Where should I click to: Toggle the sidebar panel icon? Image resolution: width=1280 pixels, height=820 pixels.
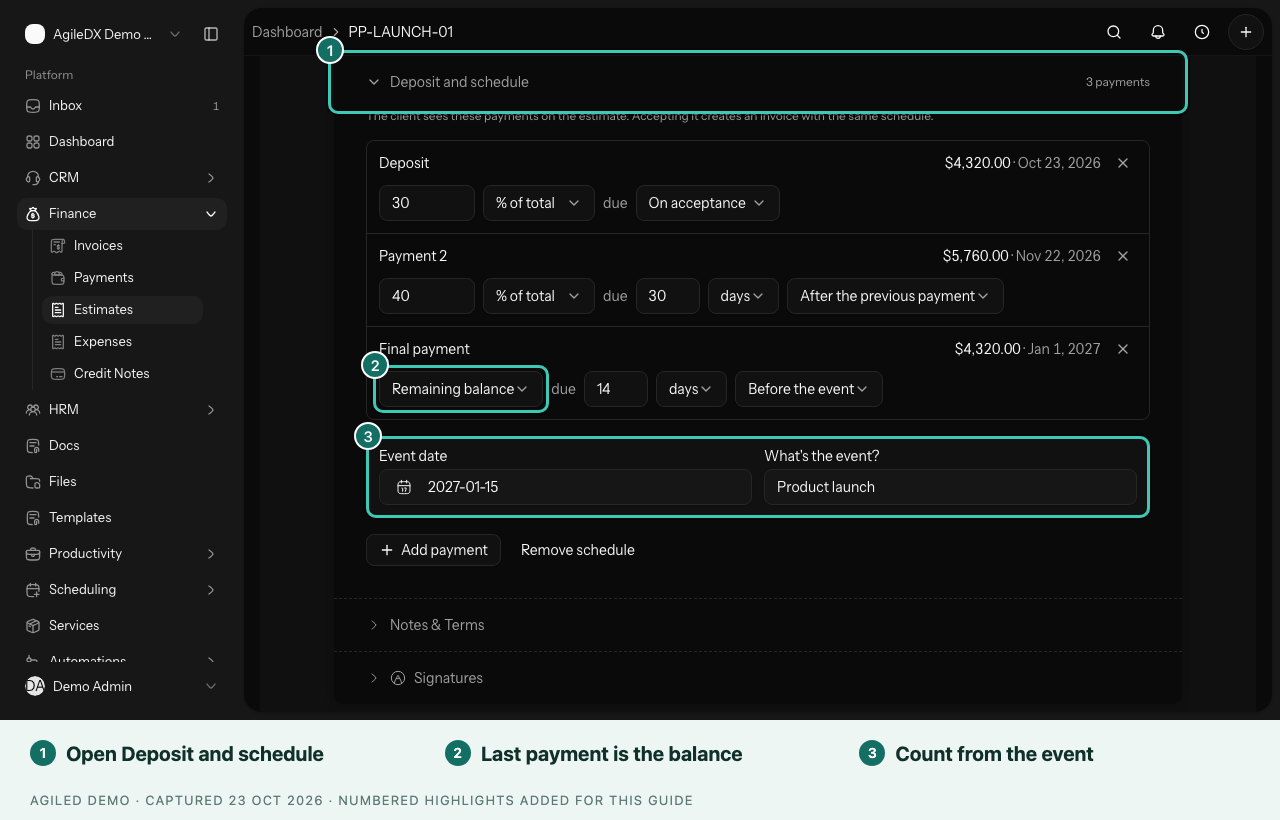[211, 34]
